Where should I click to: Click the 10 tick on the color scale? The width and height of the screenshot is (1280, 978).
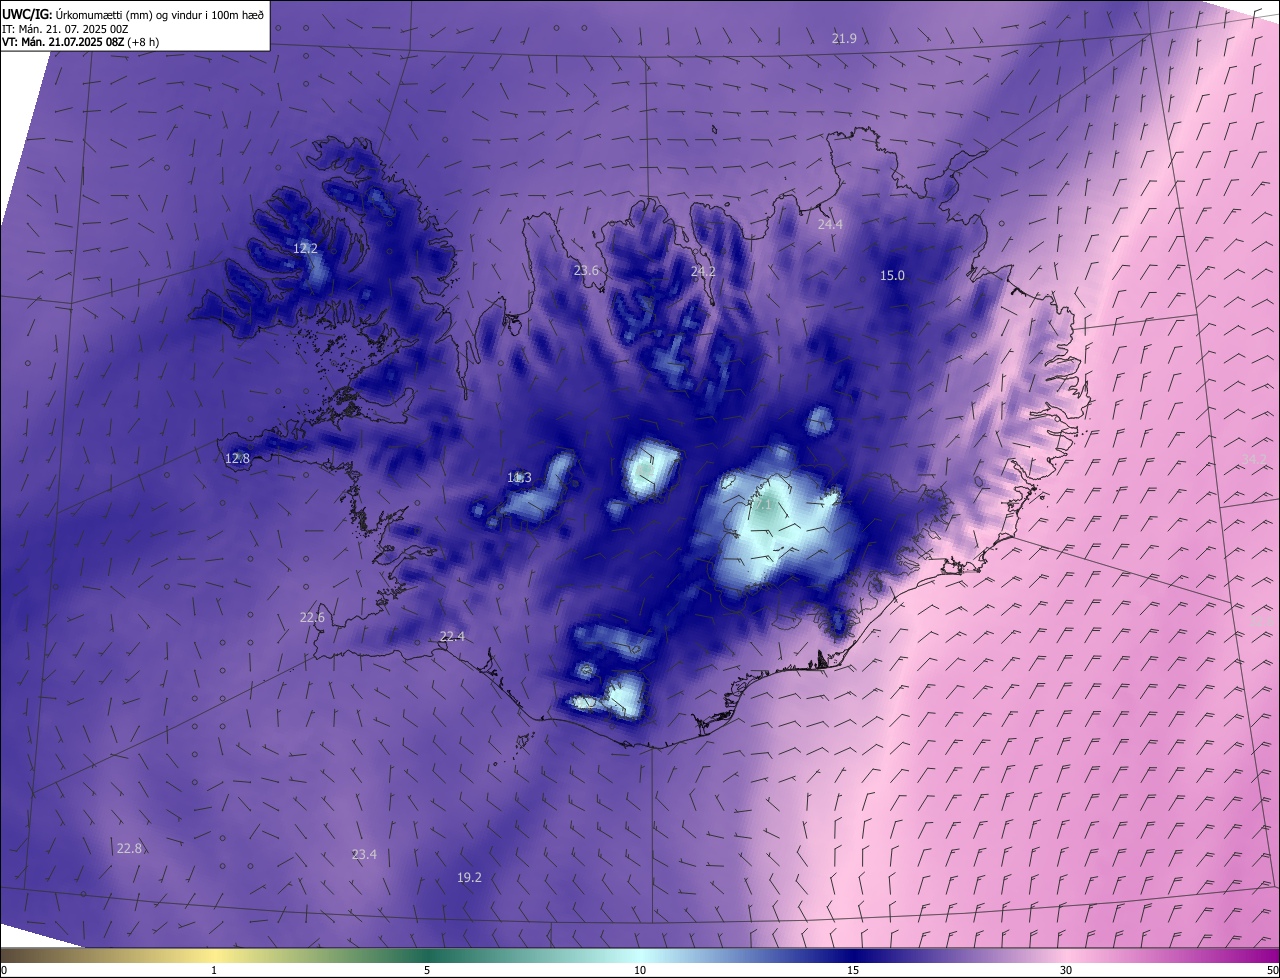pyautogui.click(x=640, y=970)
